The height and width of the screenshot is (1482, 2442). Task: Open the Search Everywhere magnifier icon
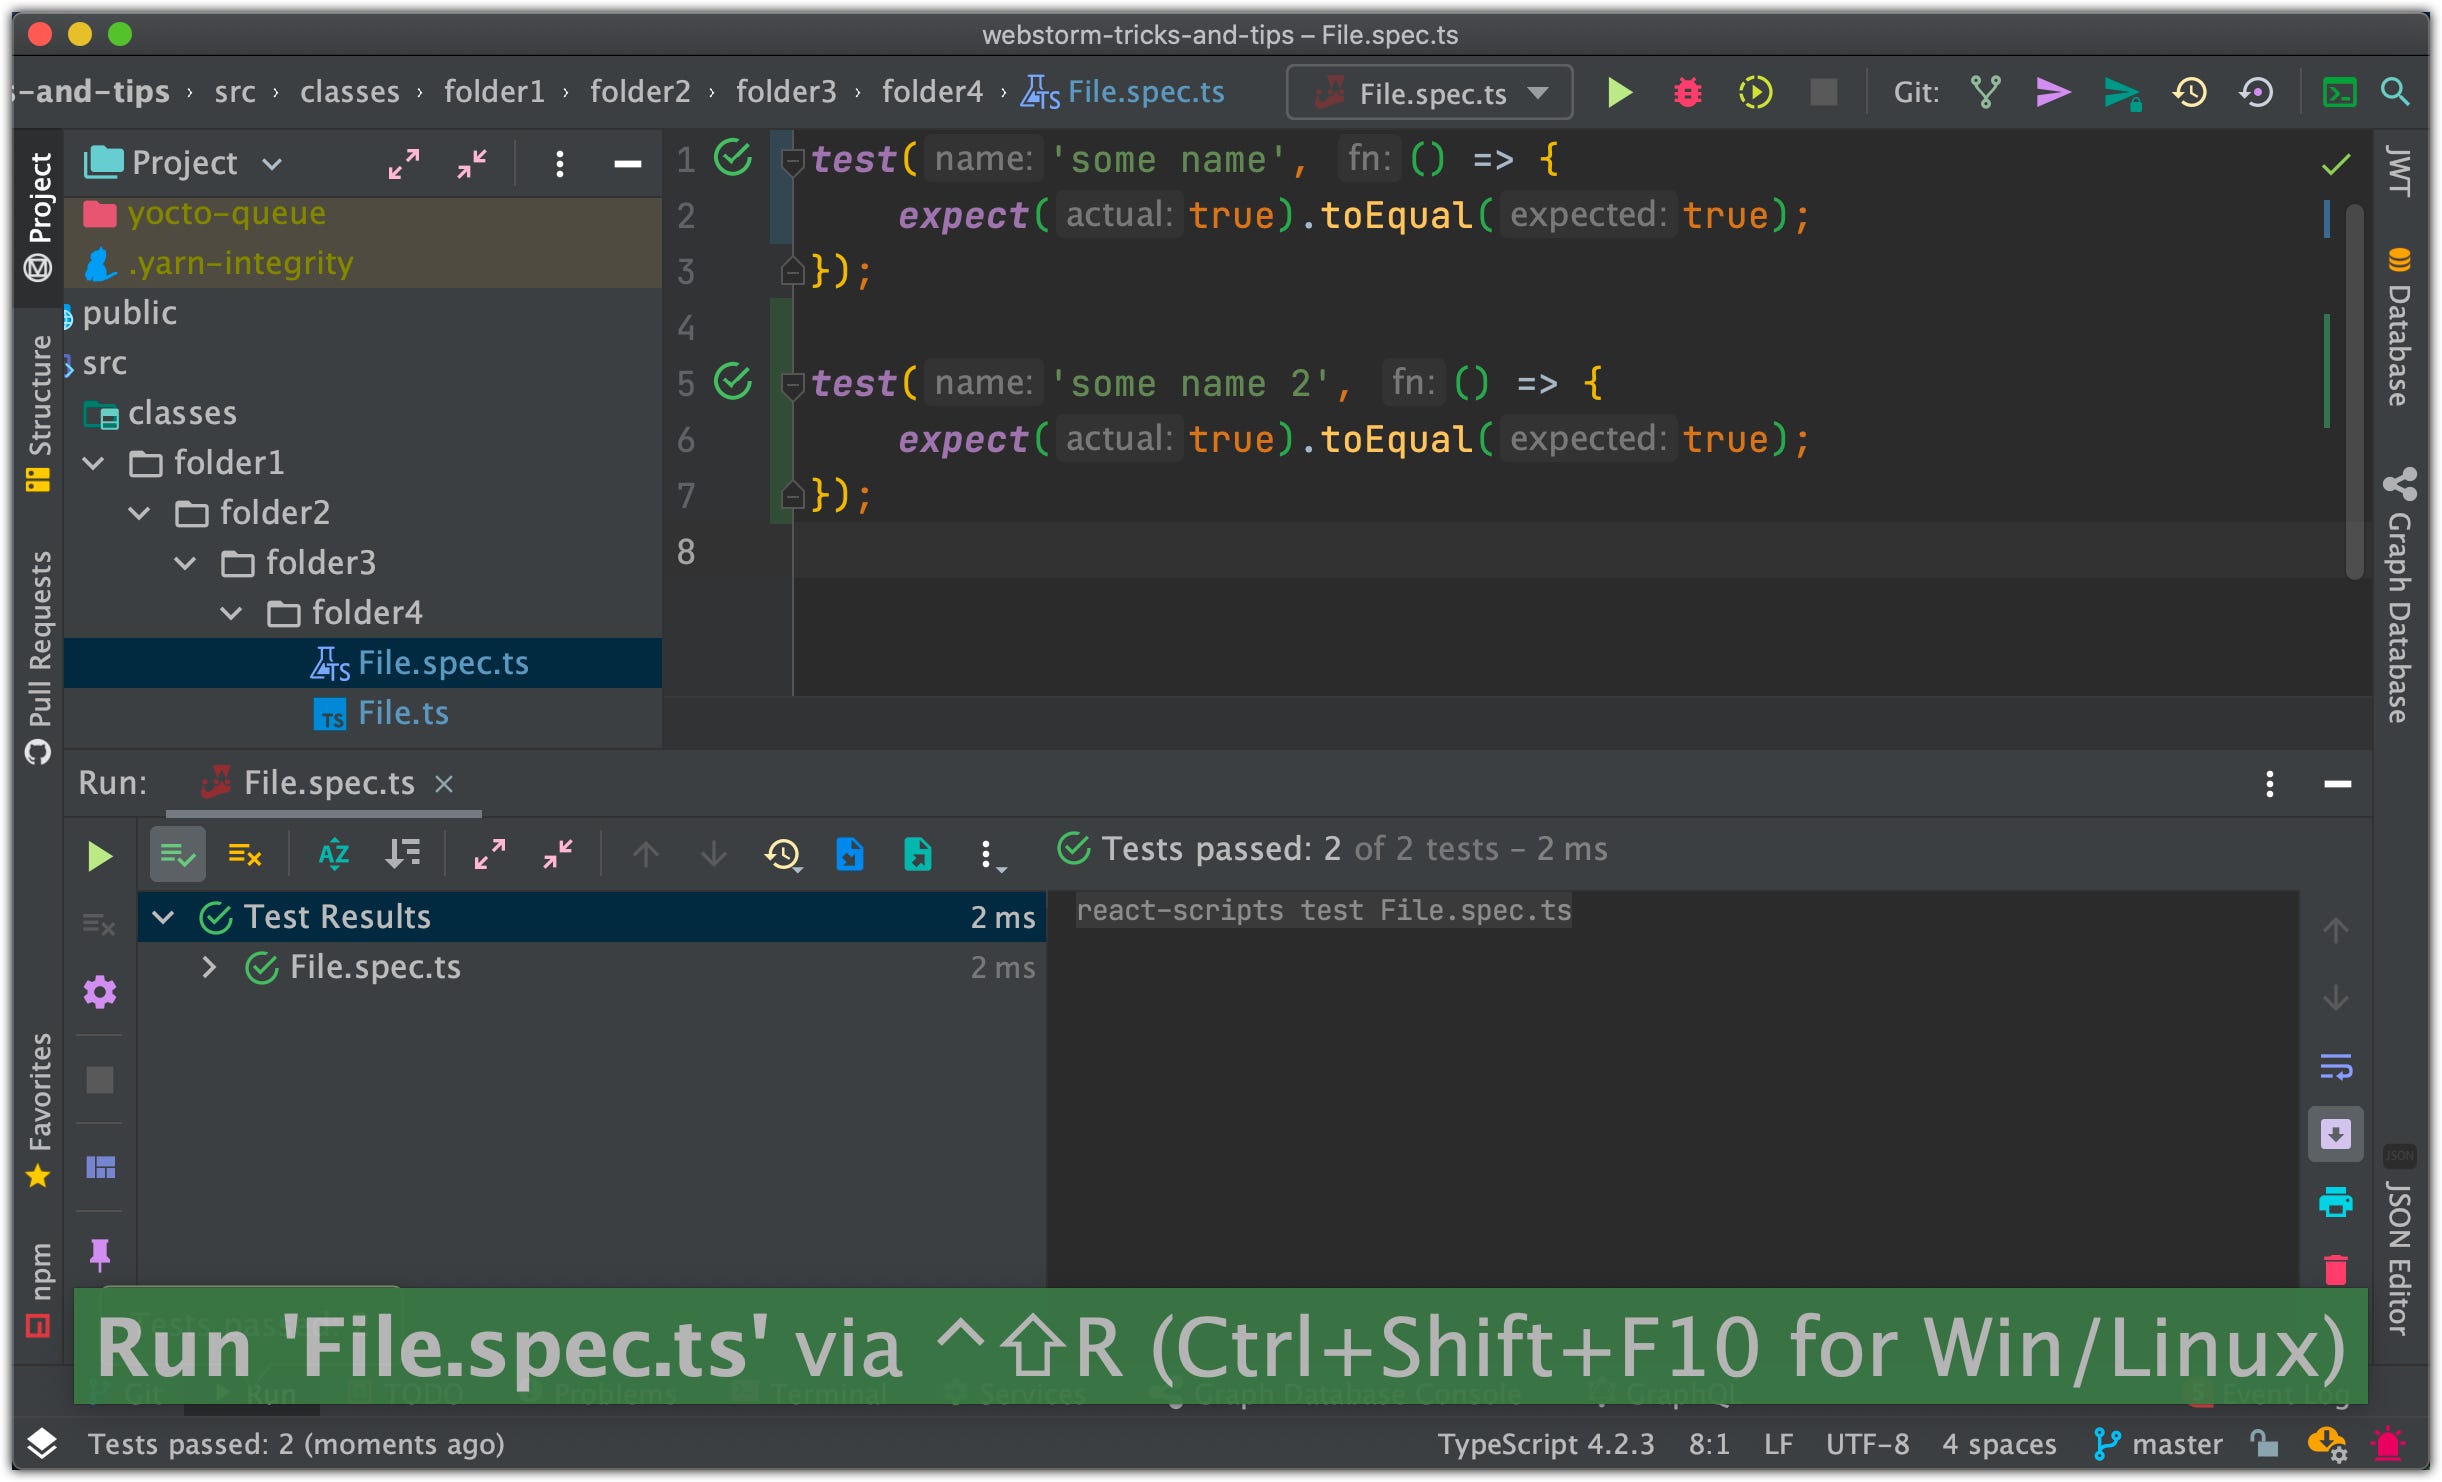click(2395, 93)
